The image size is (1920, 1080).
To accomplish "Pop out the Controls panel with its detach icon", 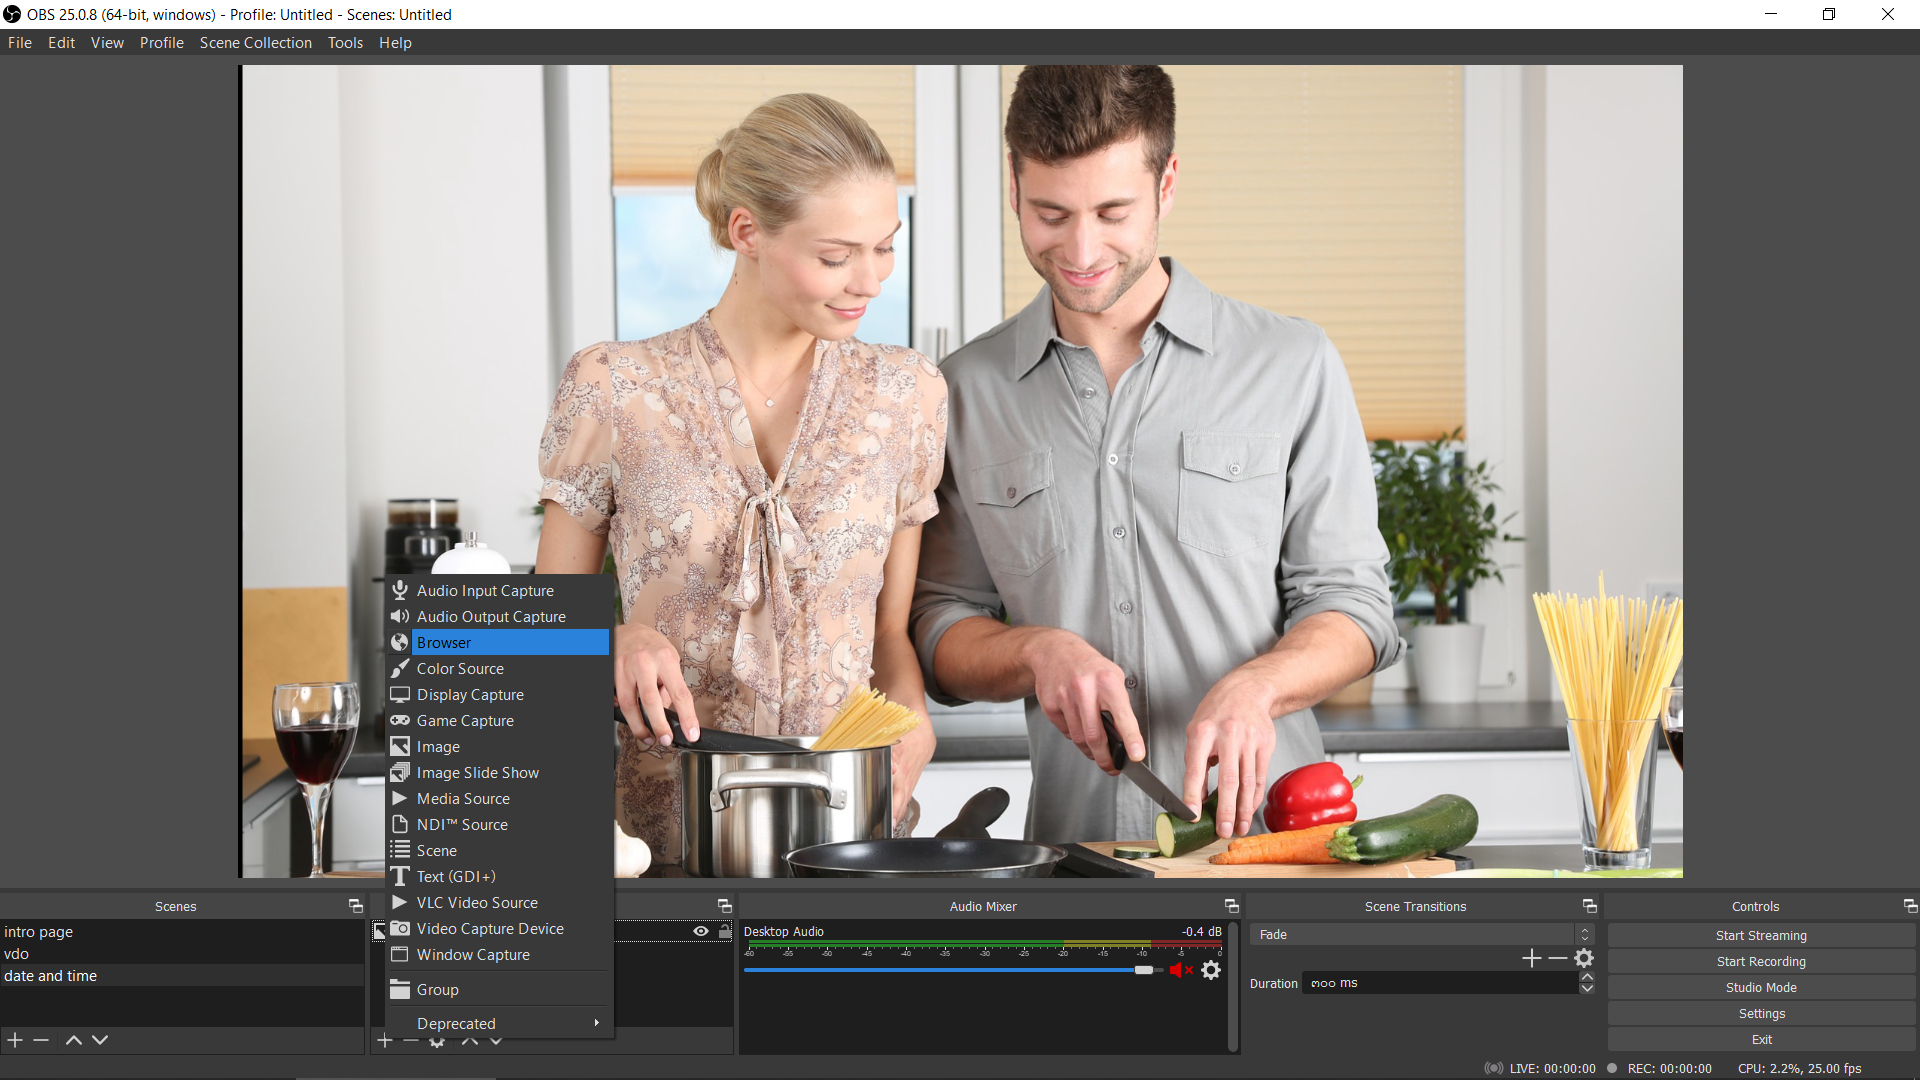I will 1908,906.
